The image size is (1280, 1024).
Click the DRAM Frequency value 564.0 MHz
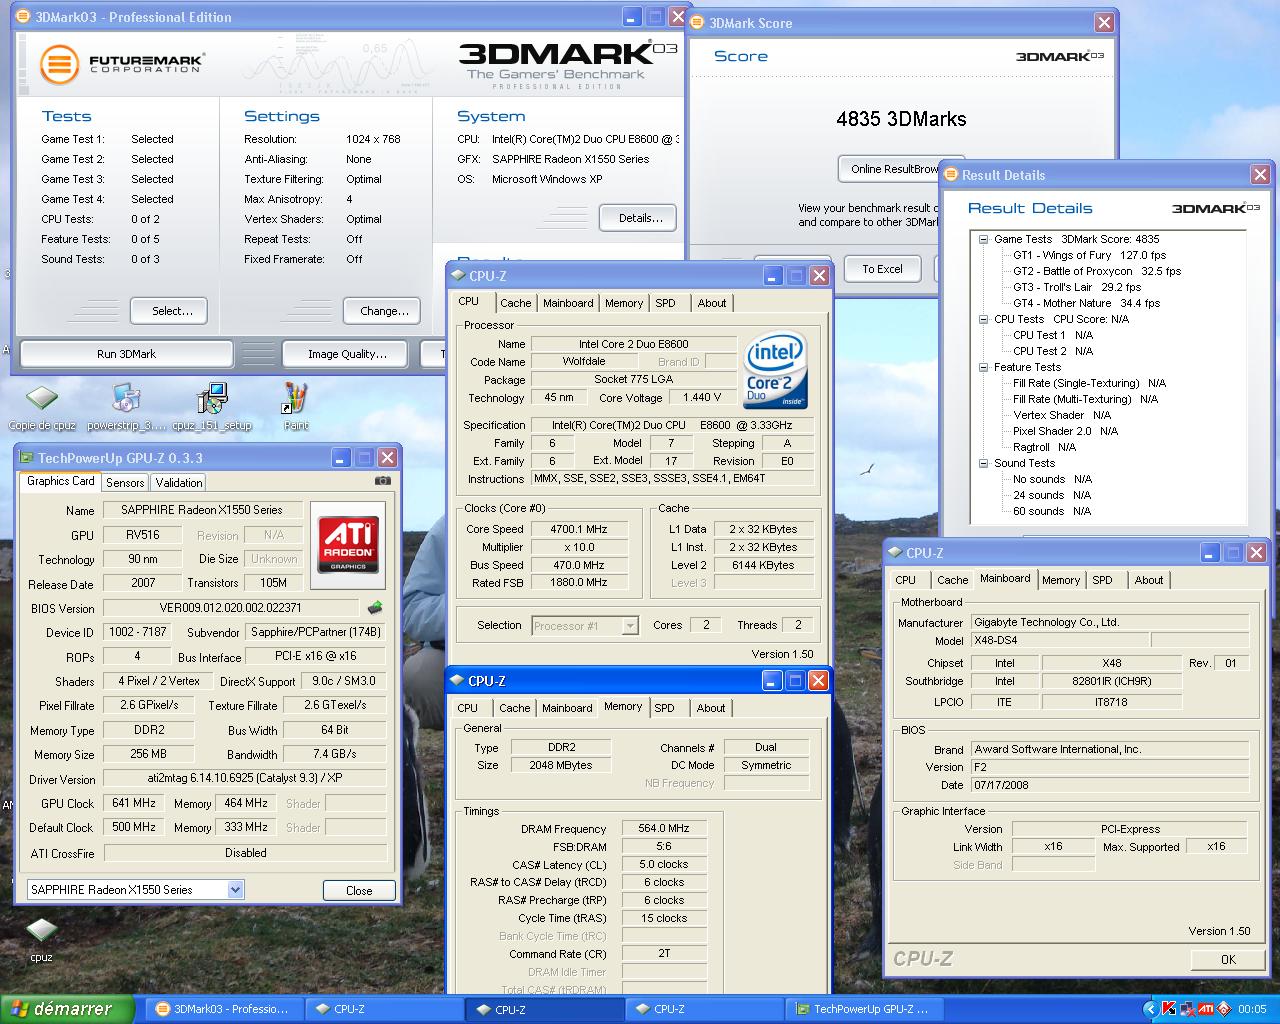point(664,828)
